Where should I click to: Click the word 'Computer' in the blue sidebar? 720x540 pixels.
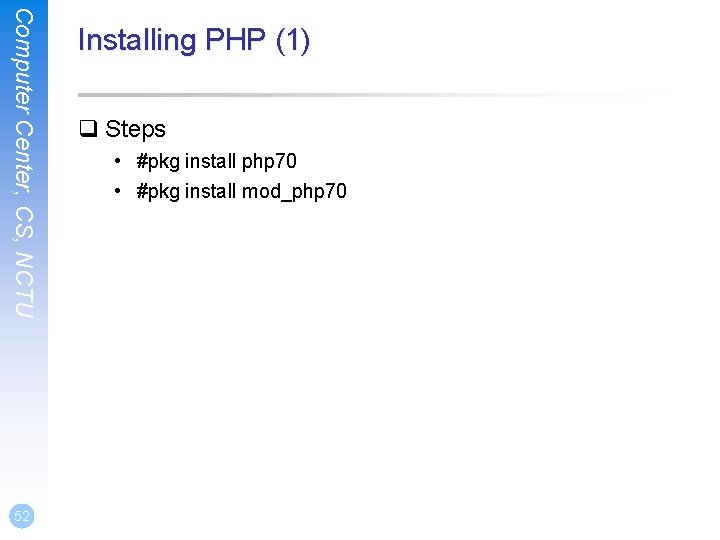[x=24, y=62]
